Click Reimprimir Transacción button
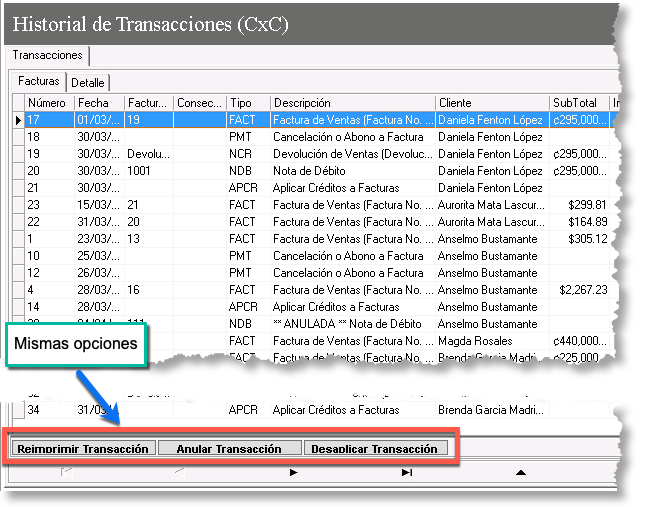The width and height of the screenshot is (666, 507). pos(83,448)
